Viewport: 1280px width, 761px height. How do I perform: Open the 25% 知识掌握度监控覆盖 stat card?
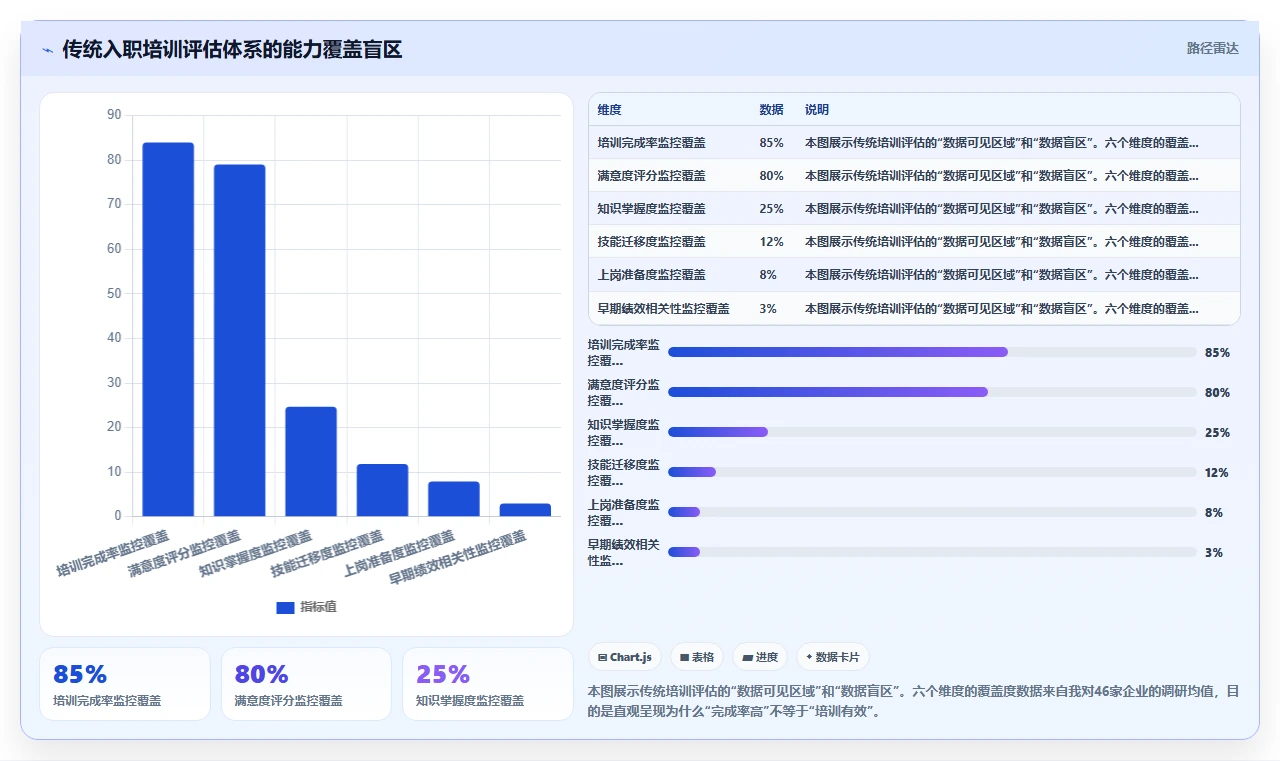click(488, 684)
